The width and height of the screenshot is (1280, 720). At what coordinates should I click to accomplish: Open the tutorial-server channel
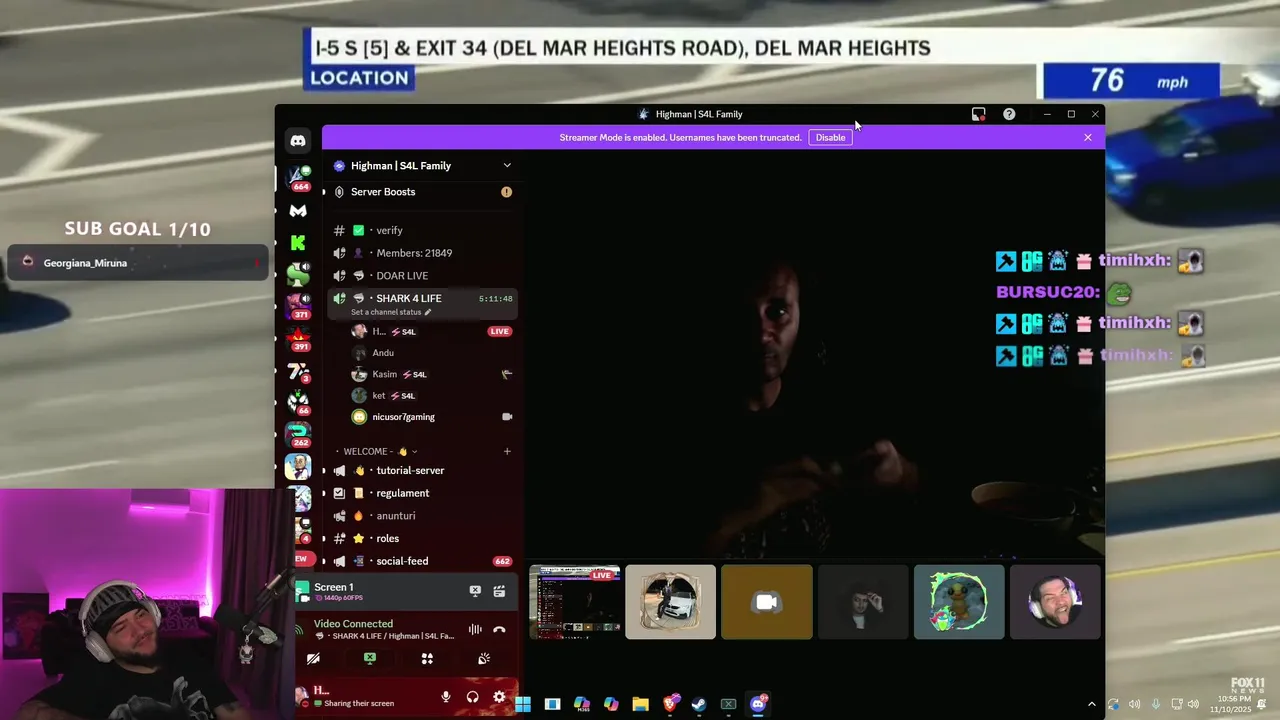422,470
